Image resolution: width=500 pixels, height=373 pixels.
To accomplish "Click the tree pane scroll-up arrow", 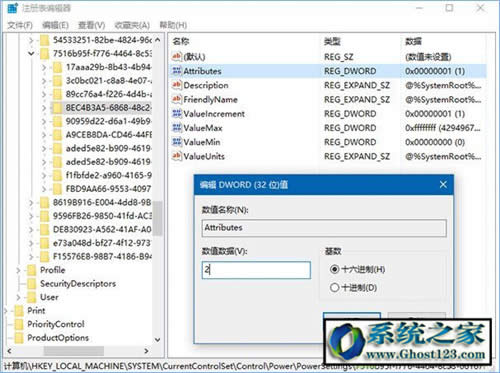I will click(x=158, y=40).
